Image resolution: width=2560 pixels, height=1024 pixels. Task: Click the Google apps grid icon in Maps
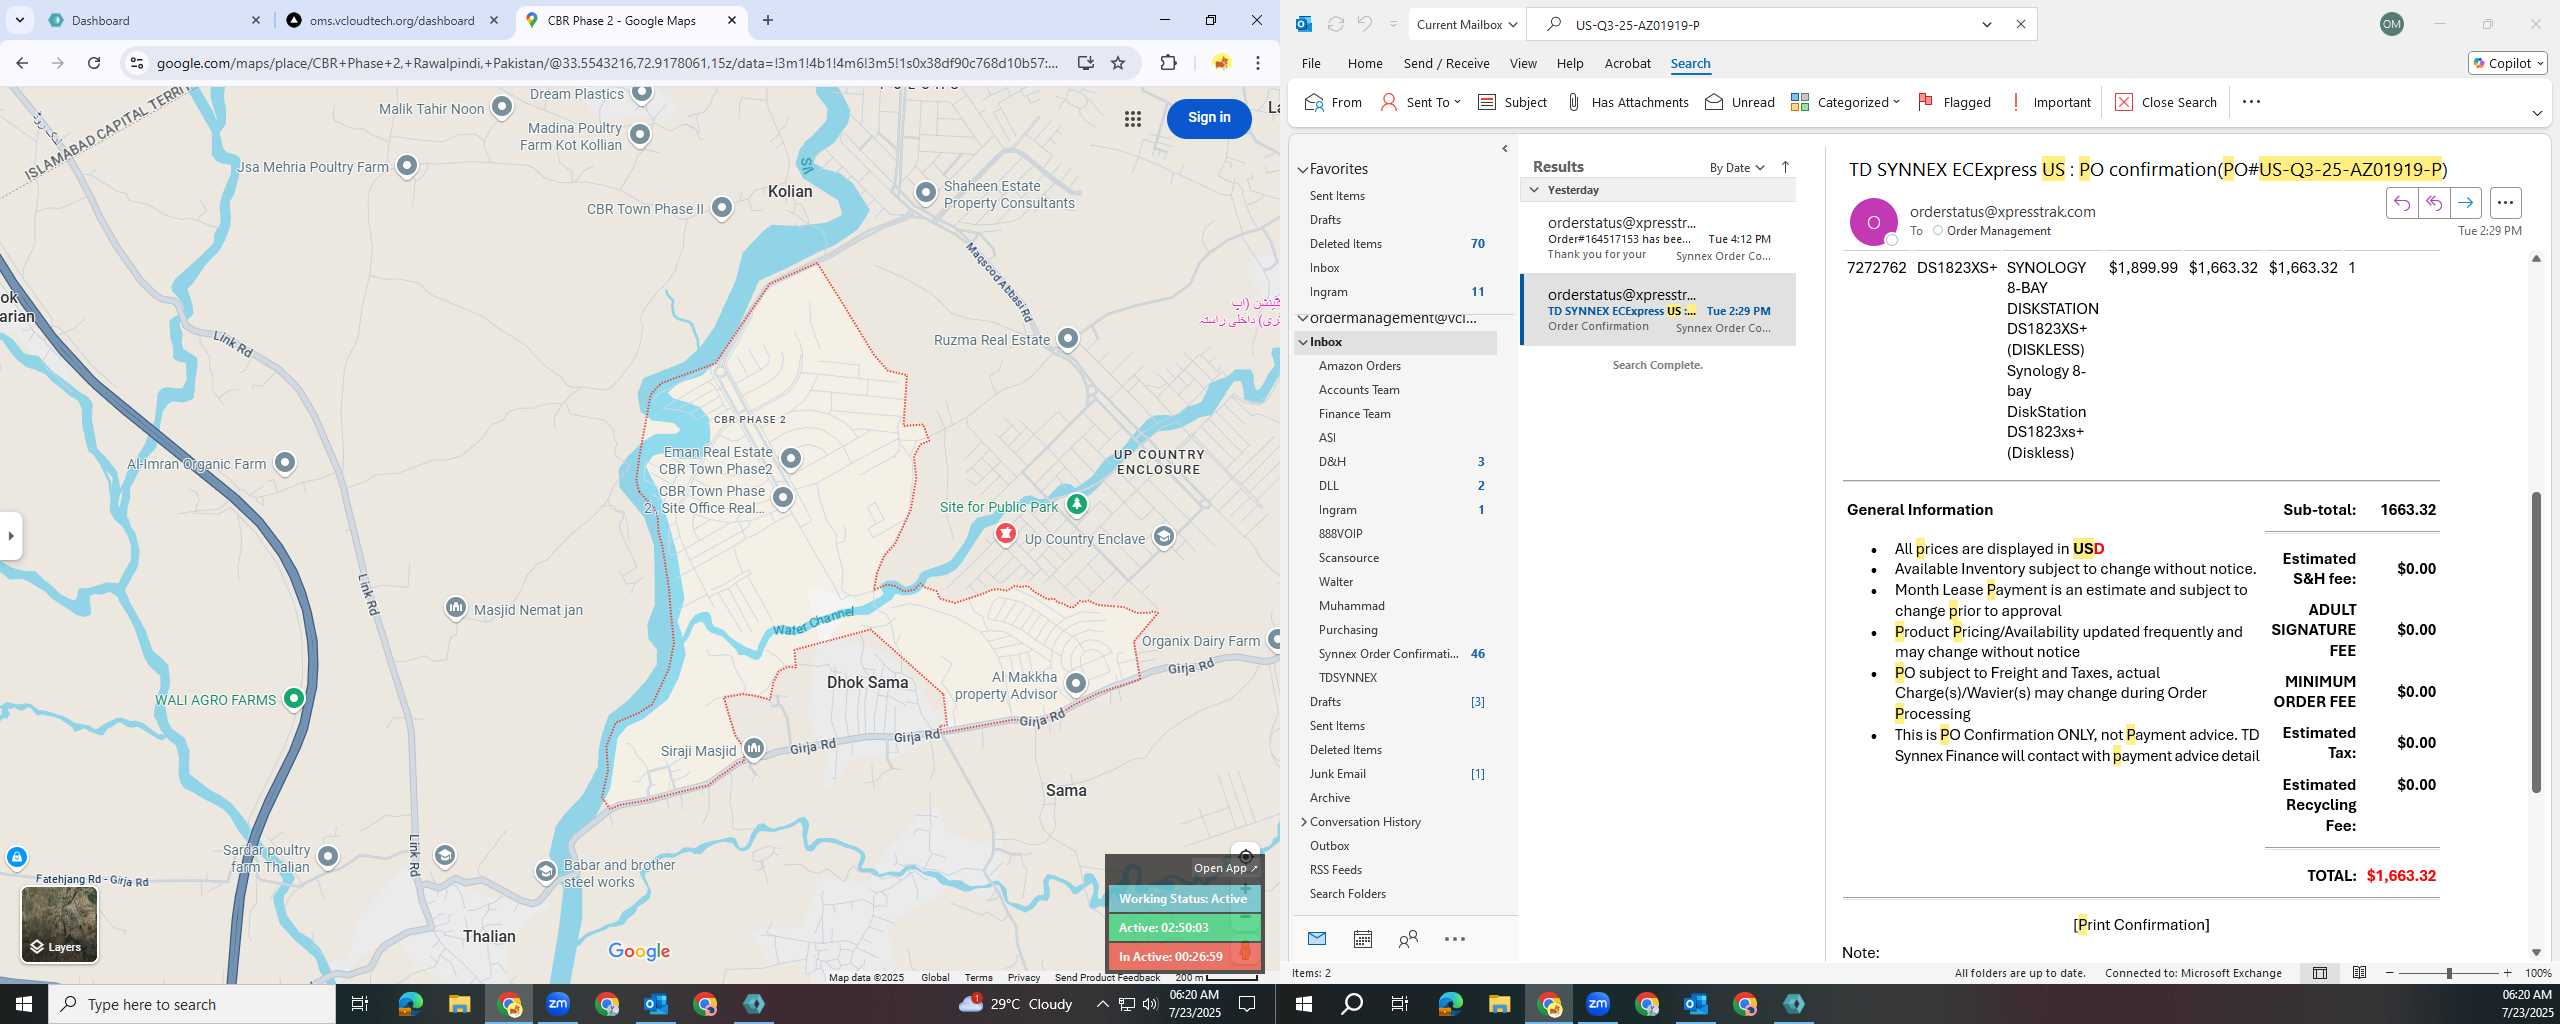tap(1132, 119)
